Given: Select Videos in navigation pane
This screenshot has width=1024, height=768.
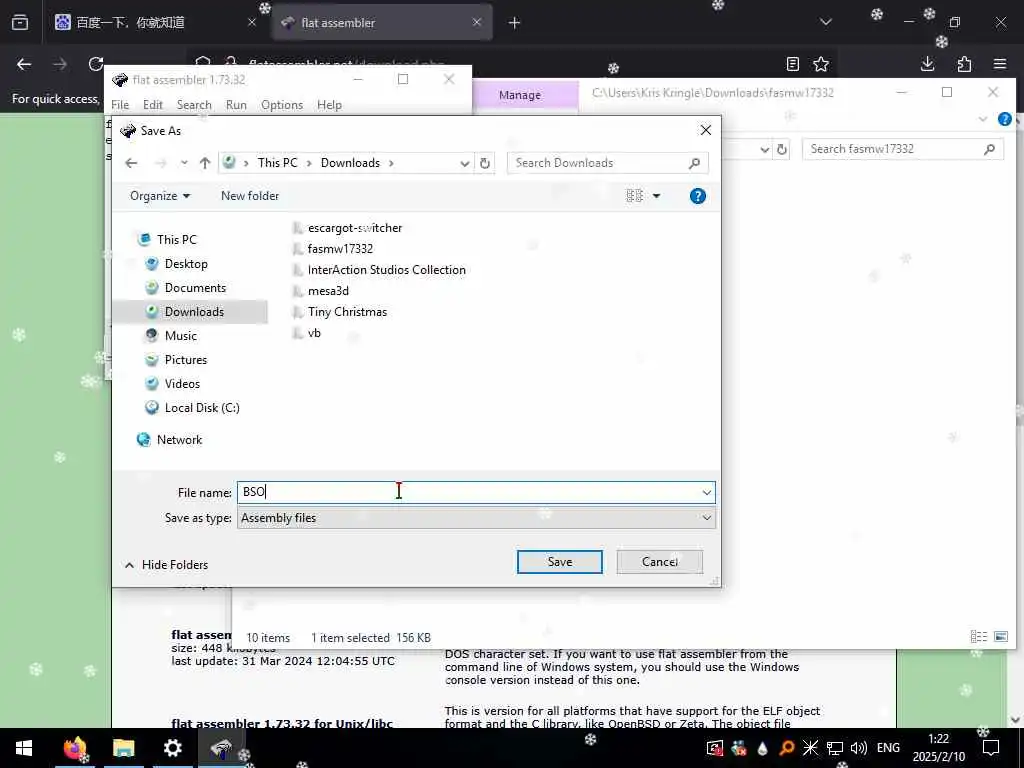Looking at the screenshot, I should 182,384.
